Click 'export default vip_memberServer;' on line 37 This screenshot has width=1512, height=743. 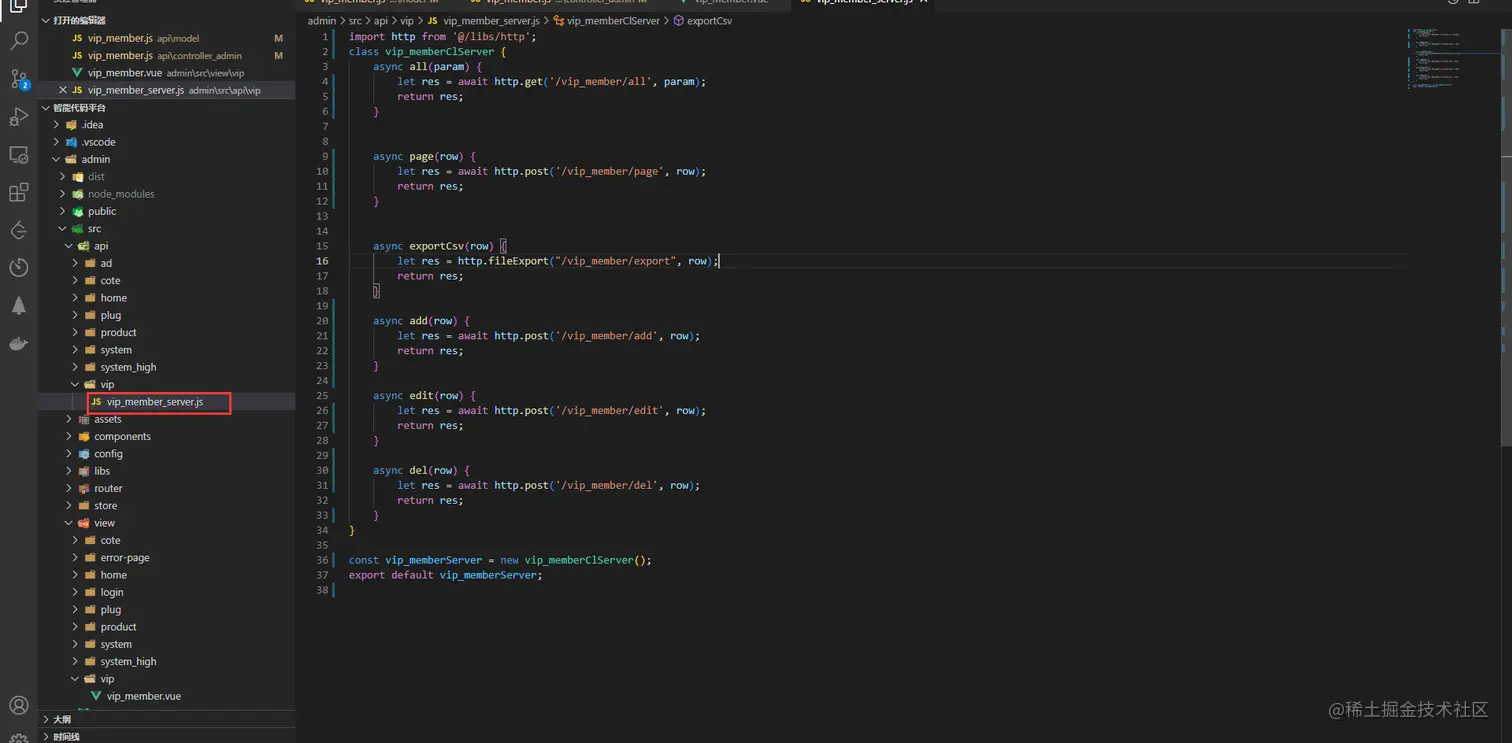446,575
